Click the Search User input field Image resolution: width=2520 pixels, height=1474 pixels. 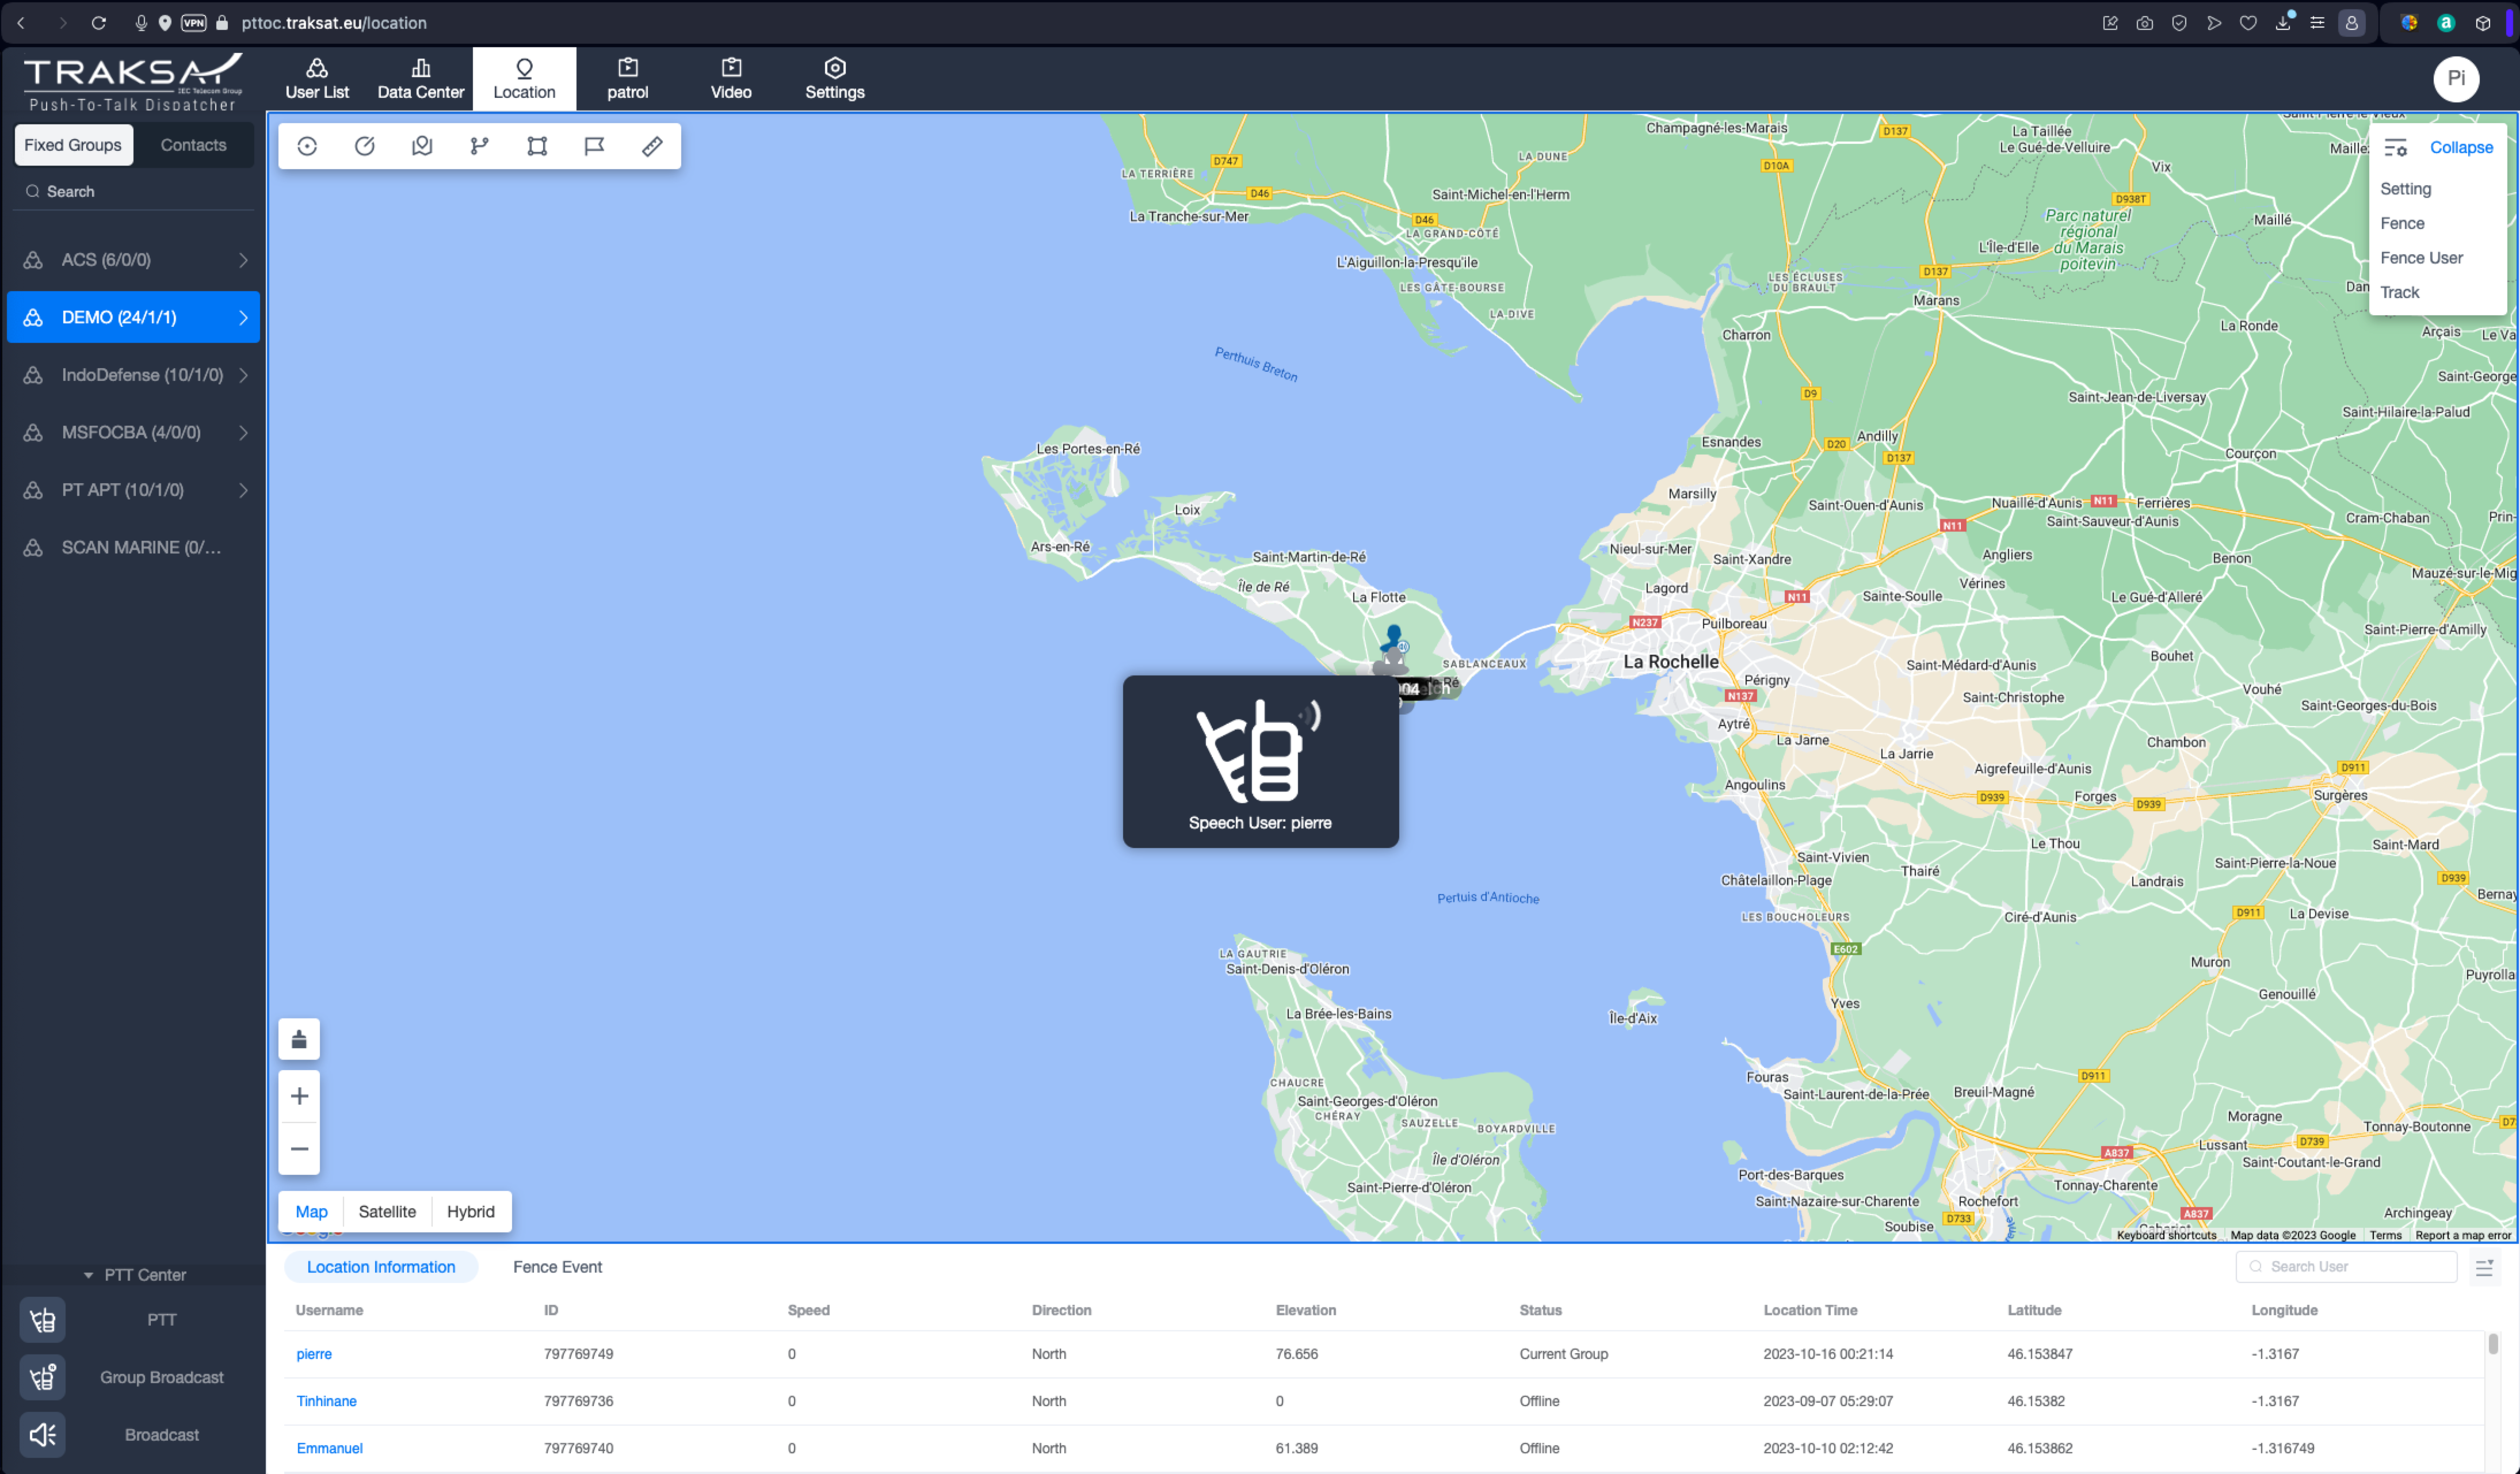2355,1266
